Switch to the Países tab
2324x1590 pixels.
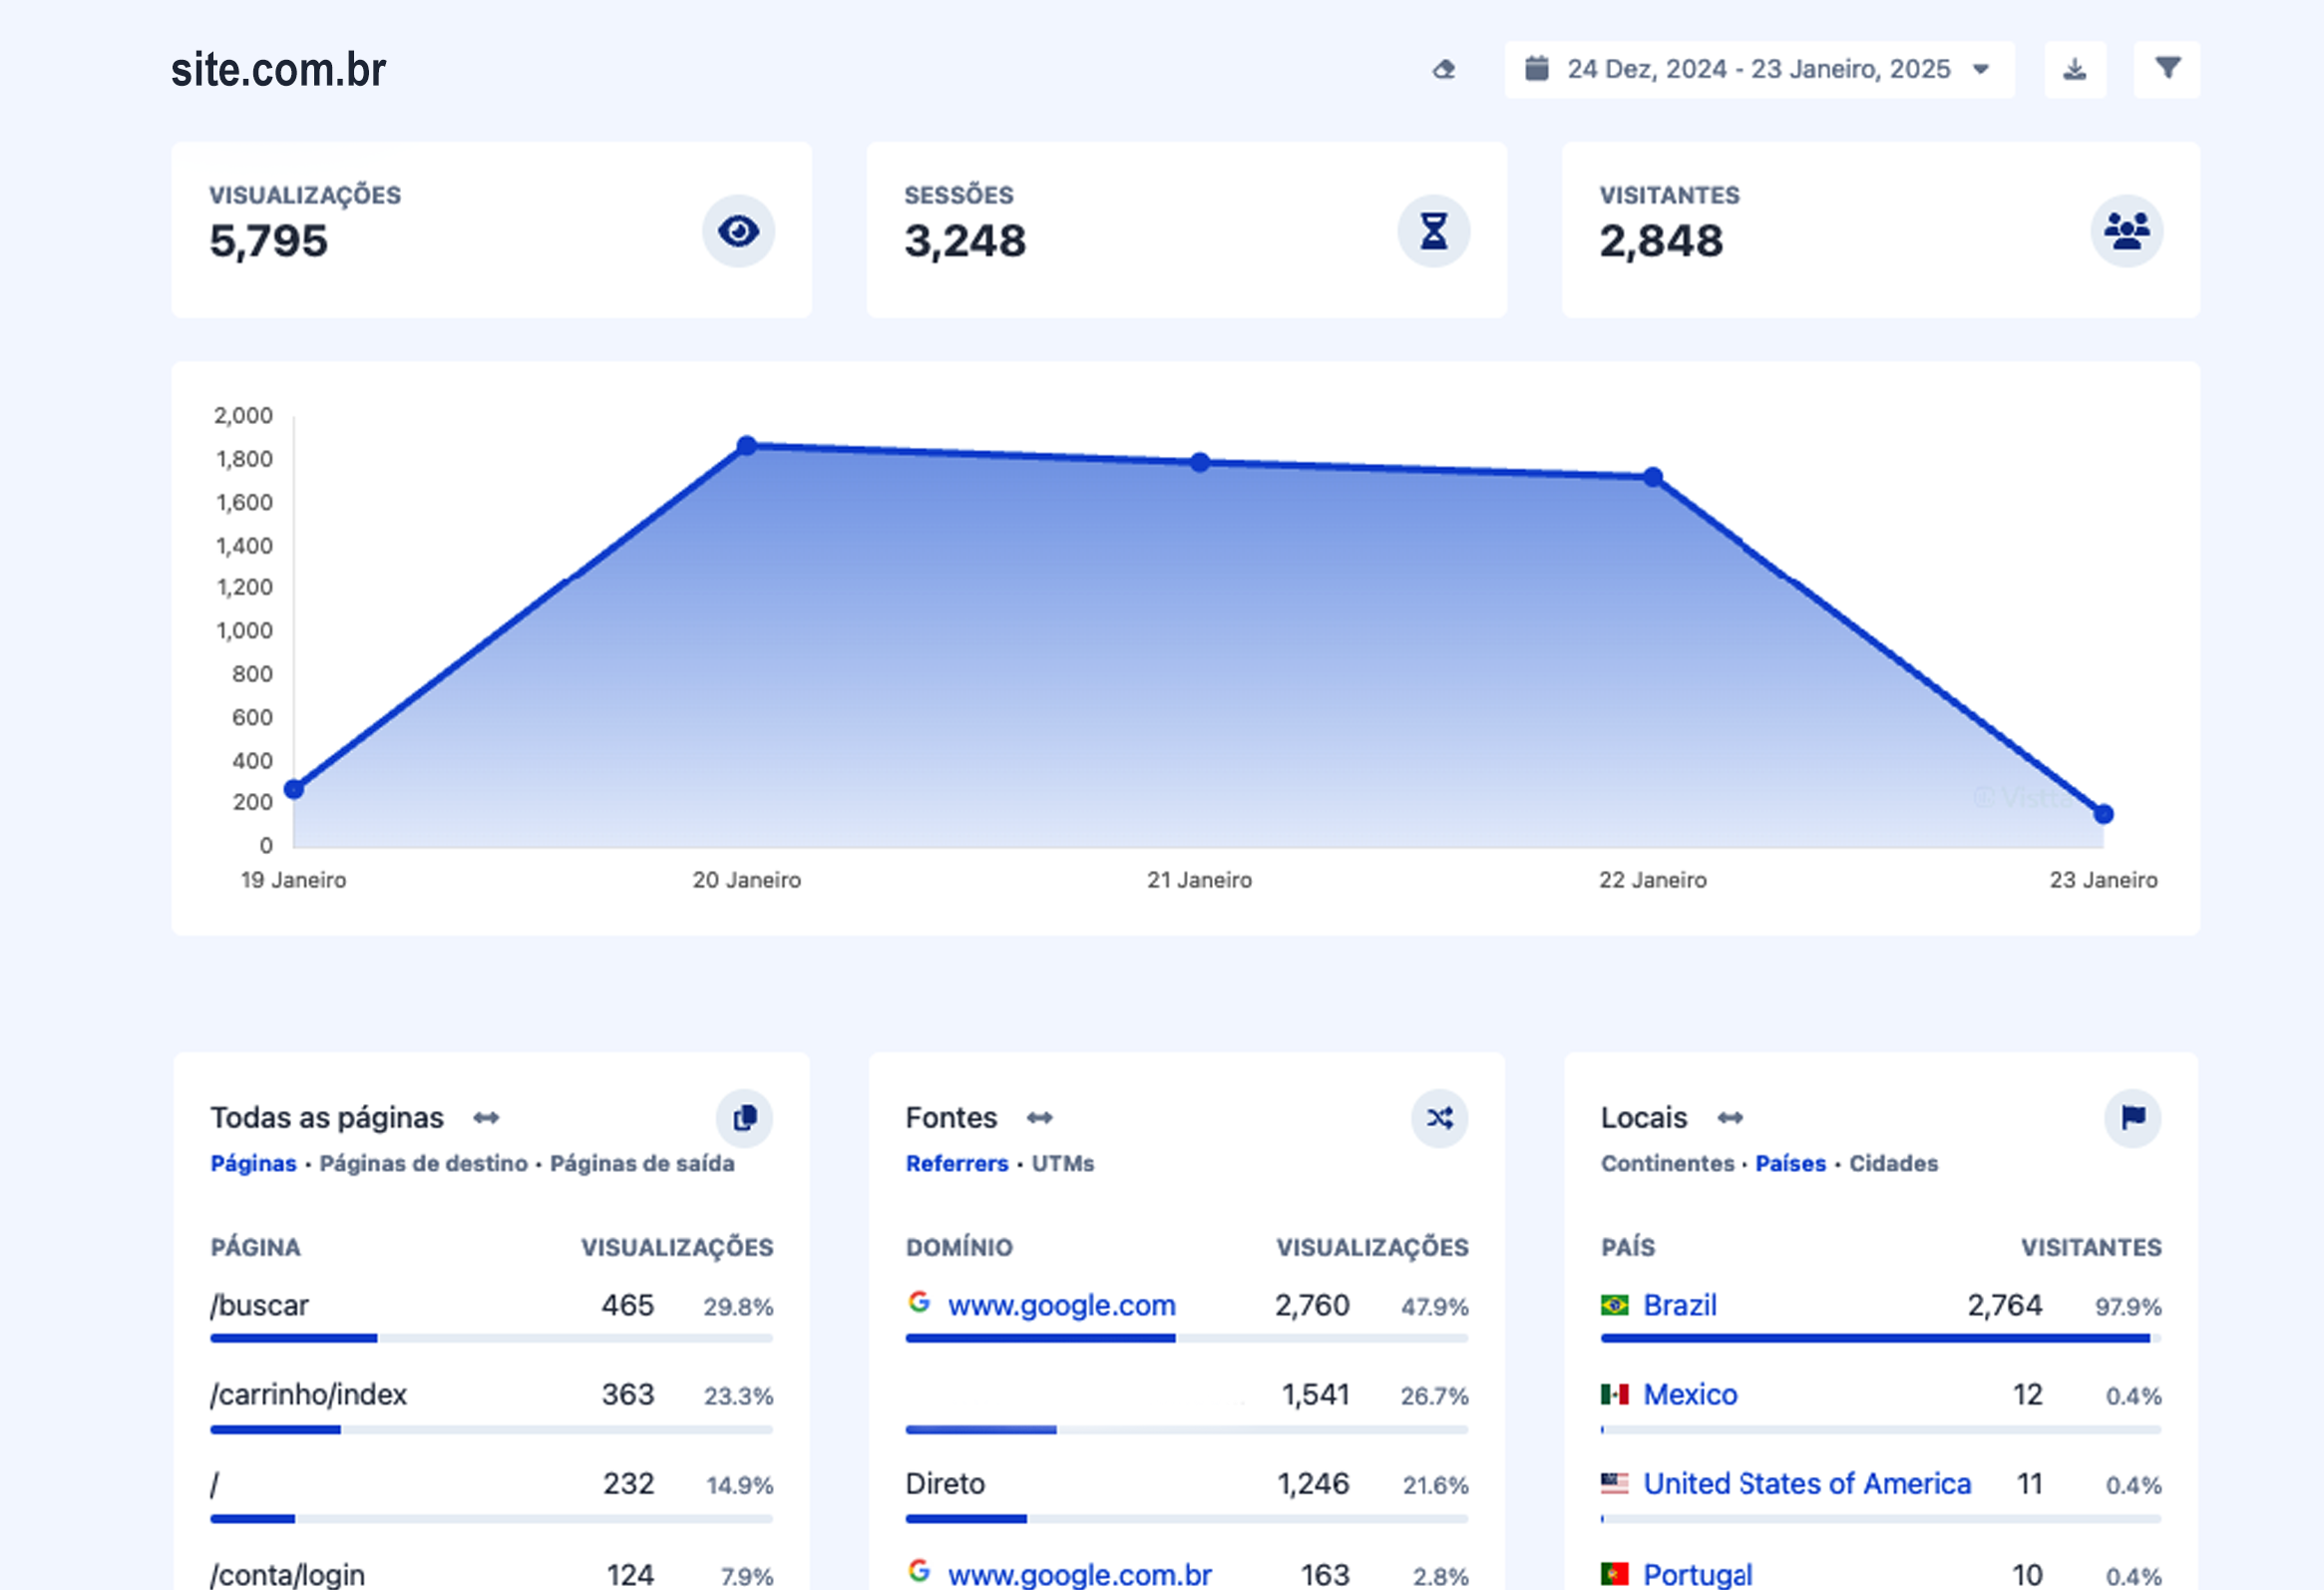click(x=1791, y=1163)
